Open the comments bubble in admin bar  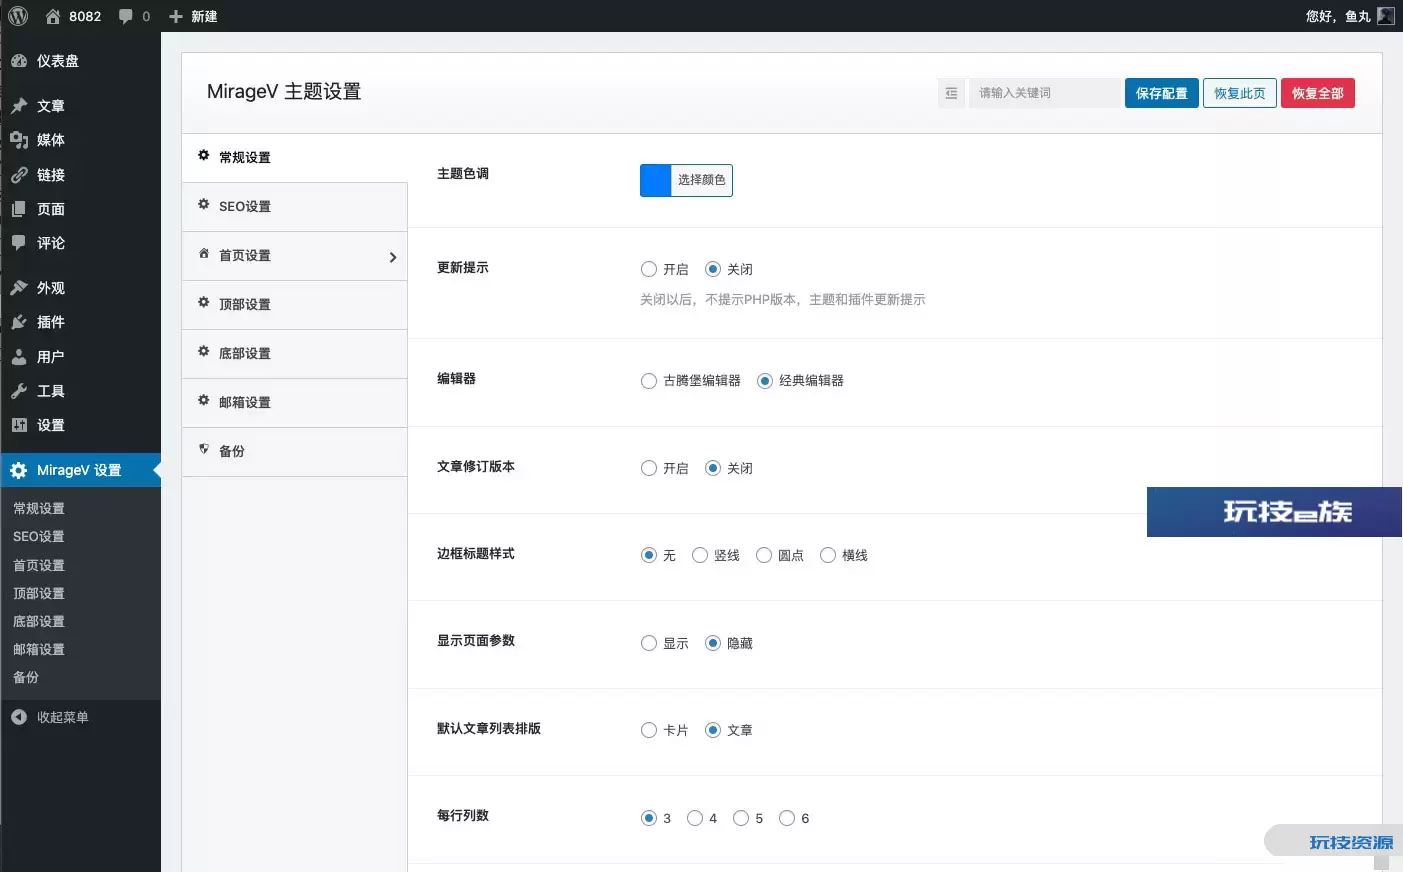(125, 16)
